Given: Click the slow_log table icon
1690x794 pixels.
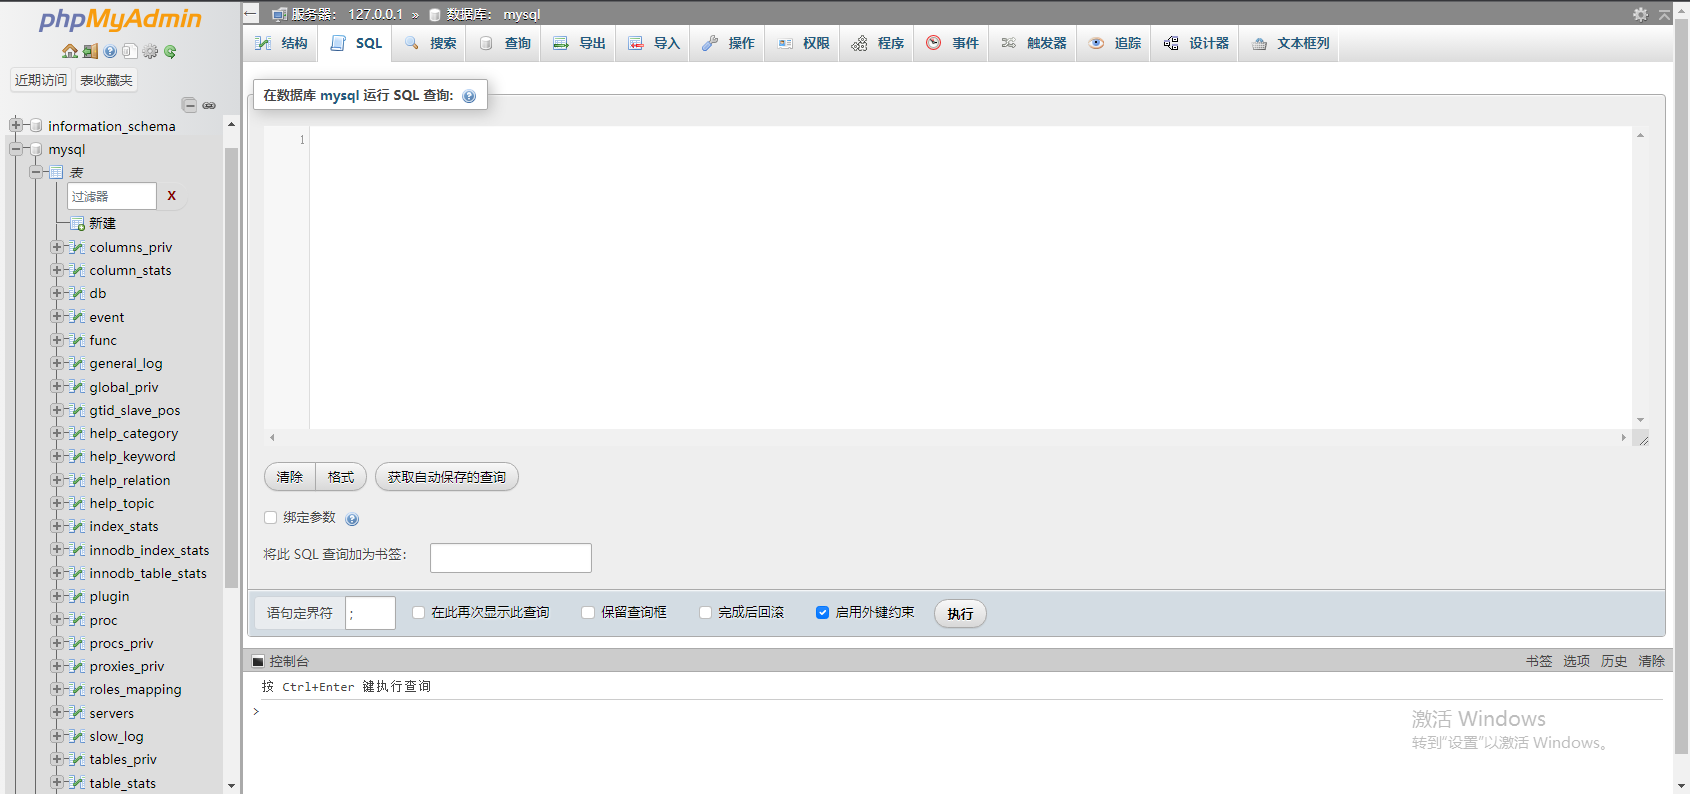Looking at the screenshot, I should click(x=77, y=737).
